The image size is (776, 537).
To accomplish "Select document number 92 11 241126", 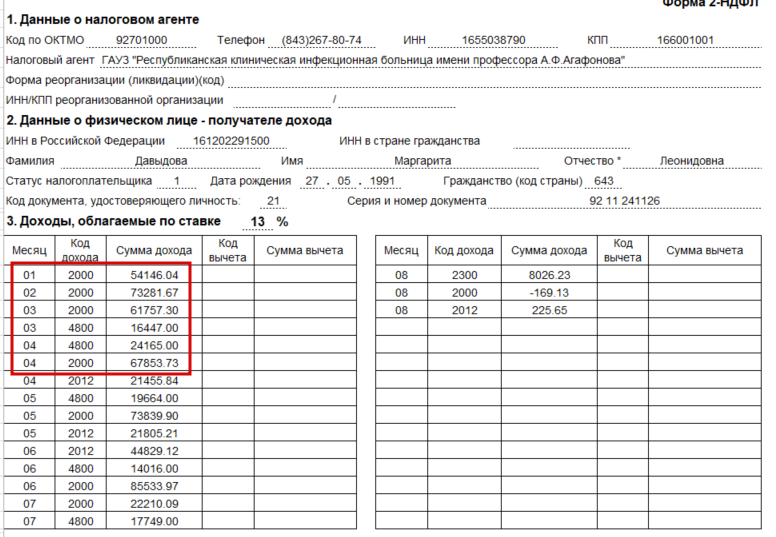I will [x=625, y=201].
